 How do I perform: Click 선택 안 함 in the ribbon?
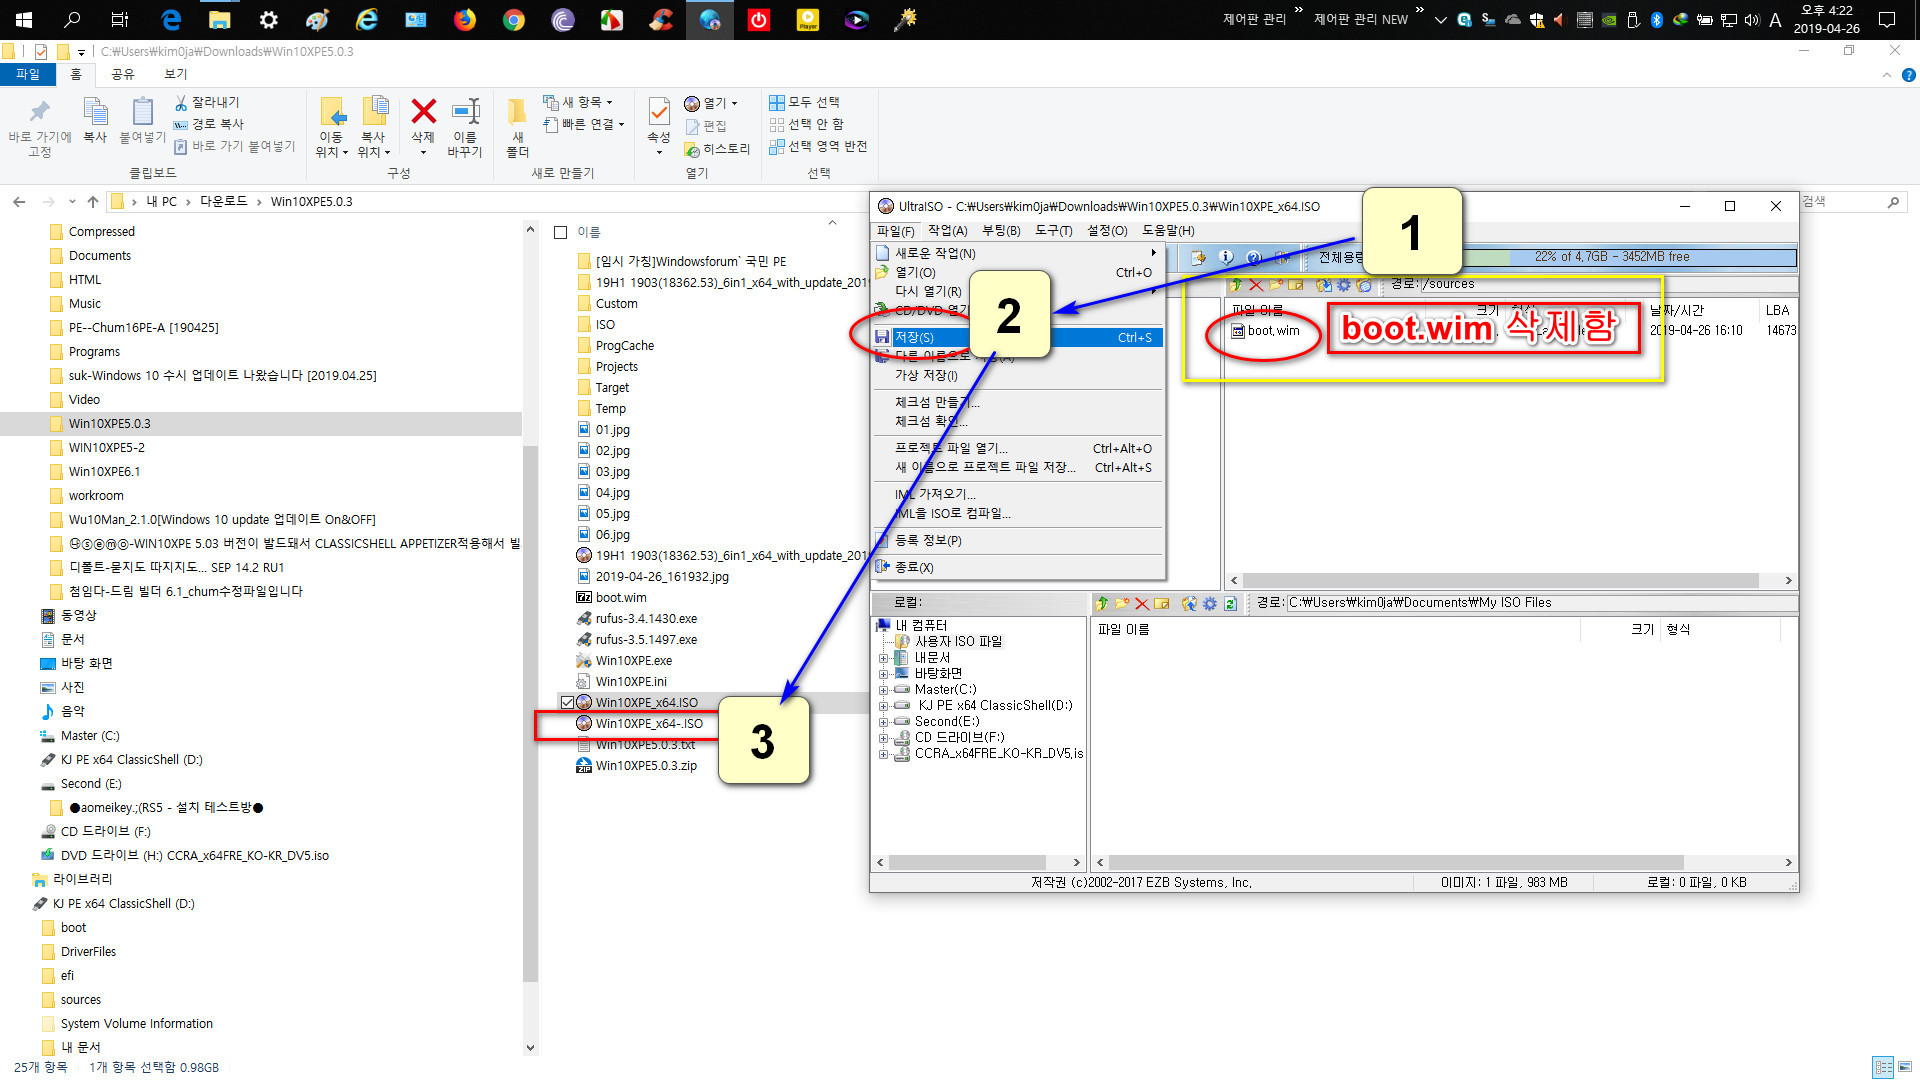806,124
